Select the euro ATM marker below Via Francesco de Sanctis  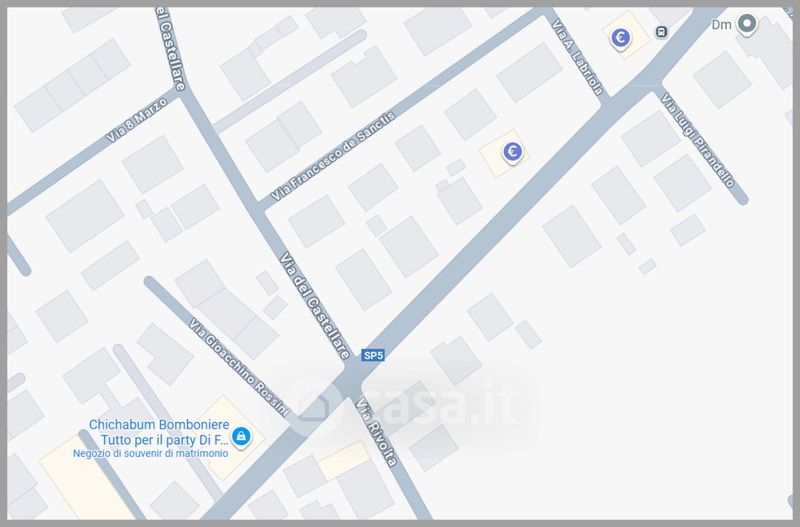click(512, 152)
